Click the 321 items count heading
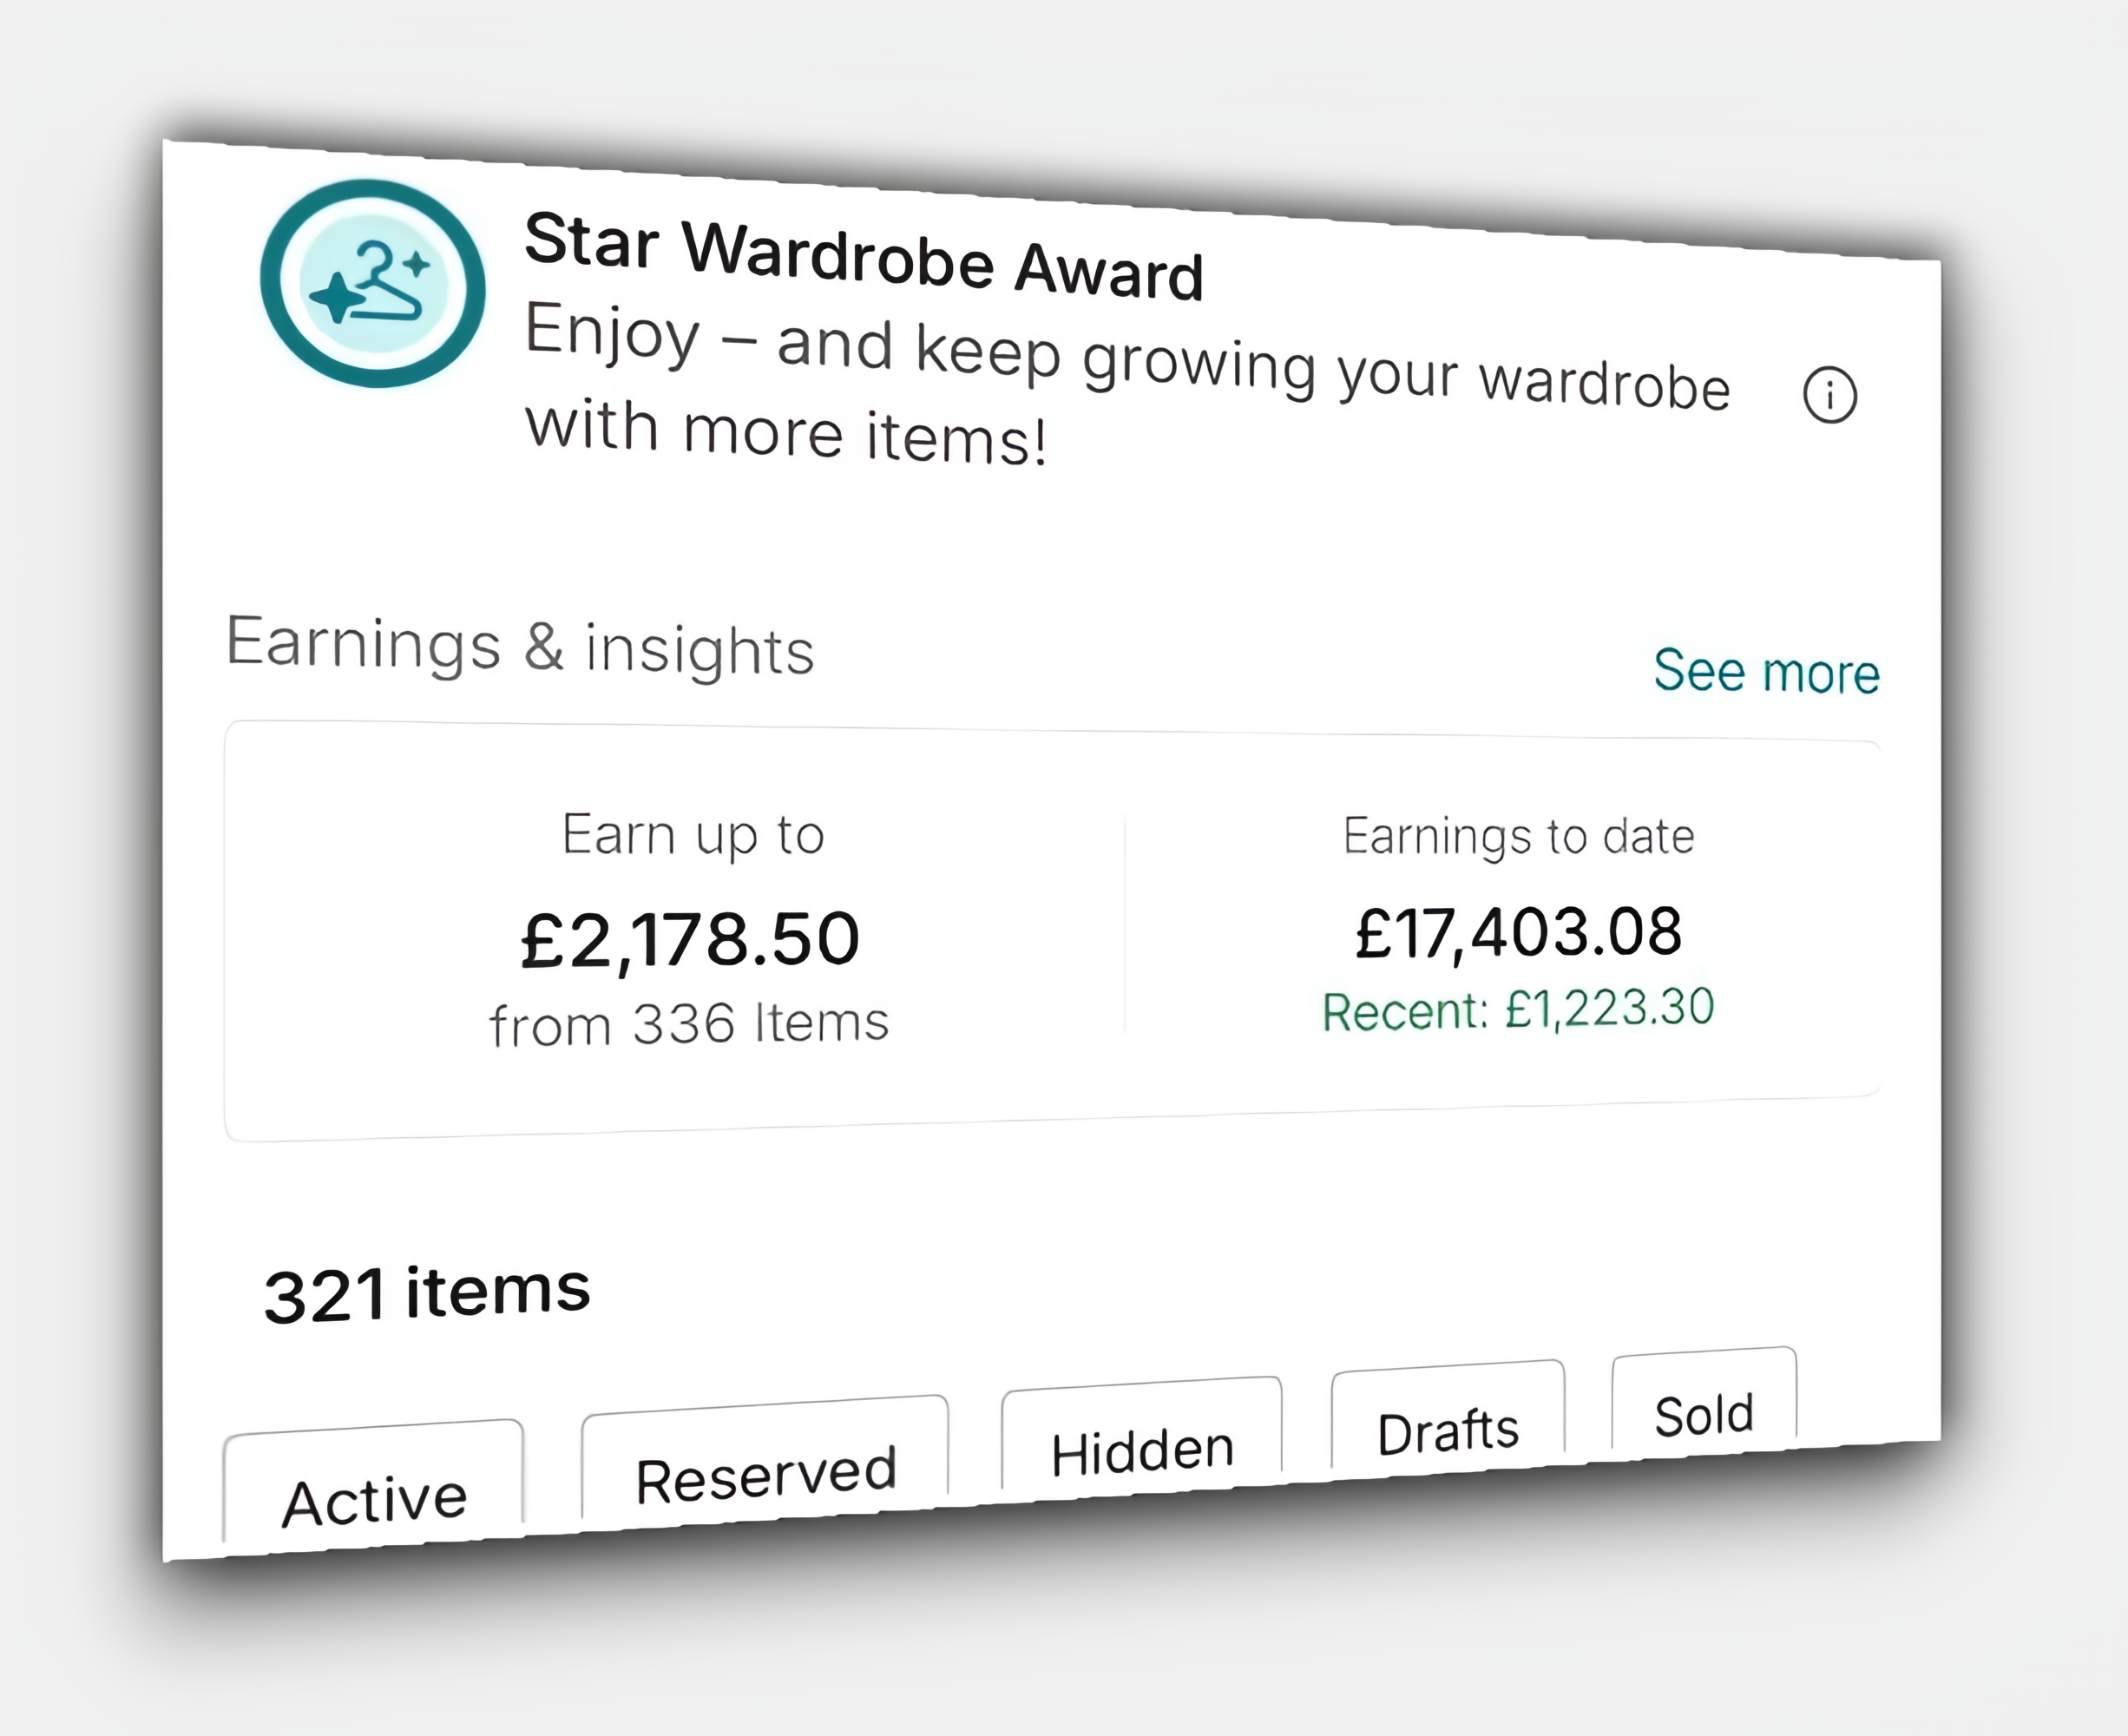The width and height of the screenshot is (2128, 1736). coord(427,1293)
